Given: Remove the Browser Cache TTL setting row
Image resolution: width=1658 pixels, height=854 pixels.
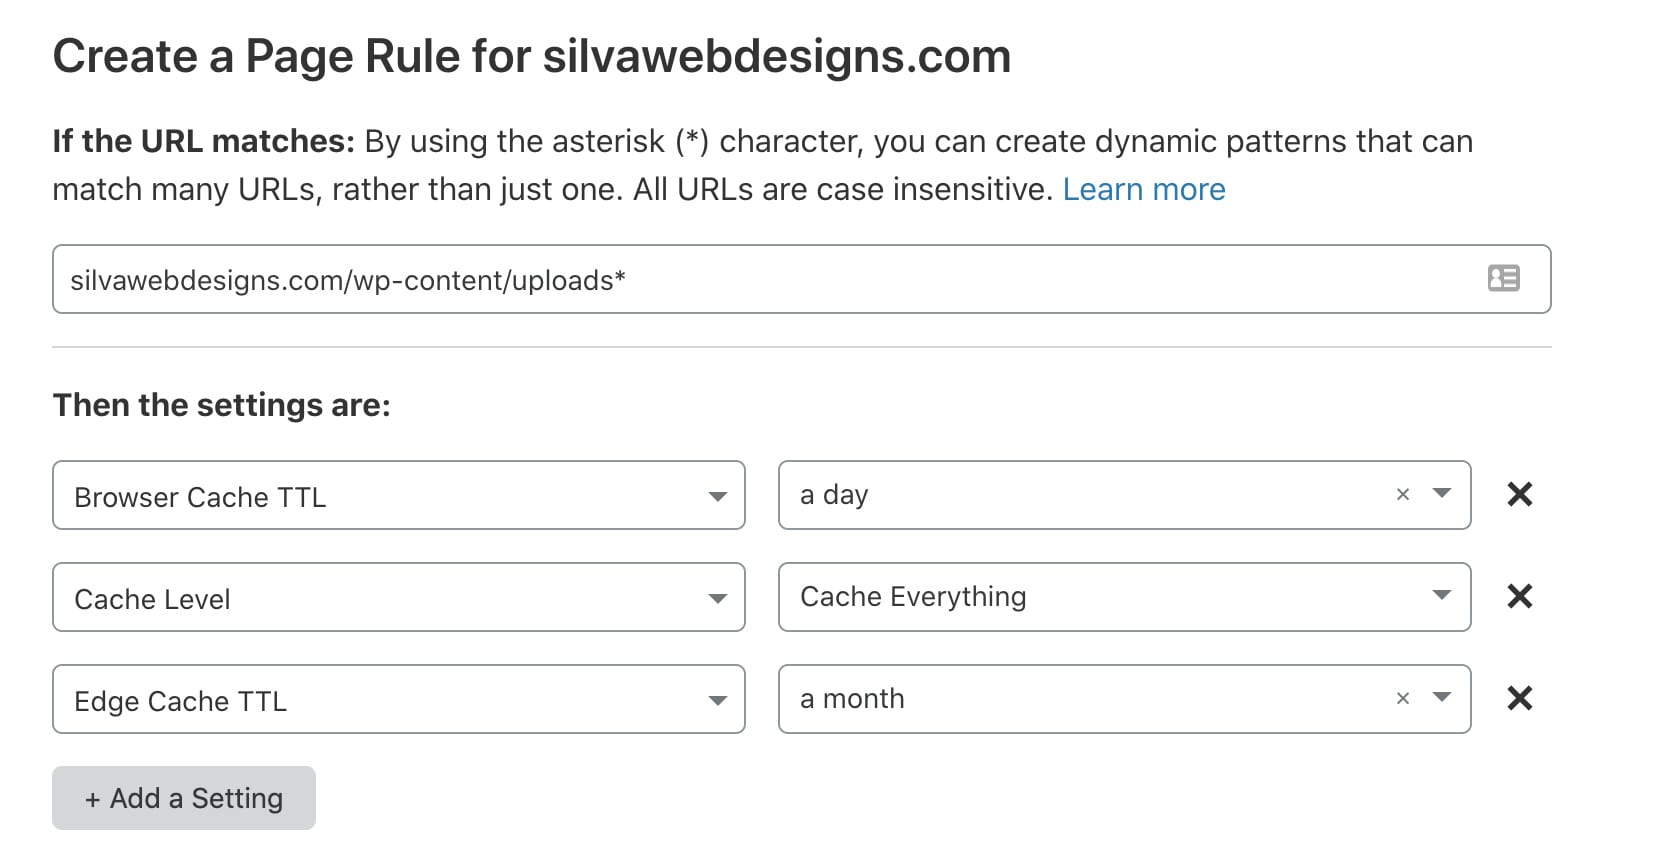Looking at the screenshot, I should (1519, 494).
